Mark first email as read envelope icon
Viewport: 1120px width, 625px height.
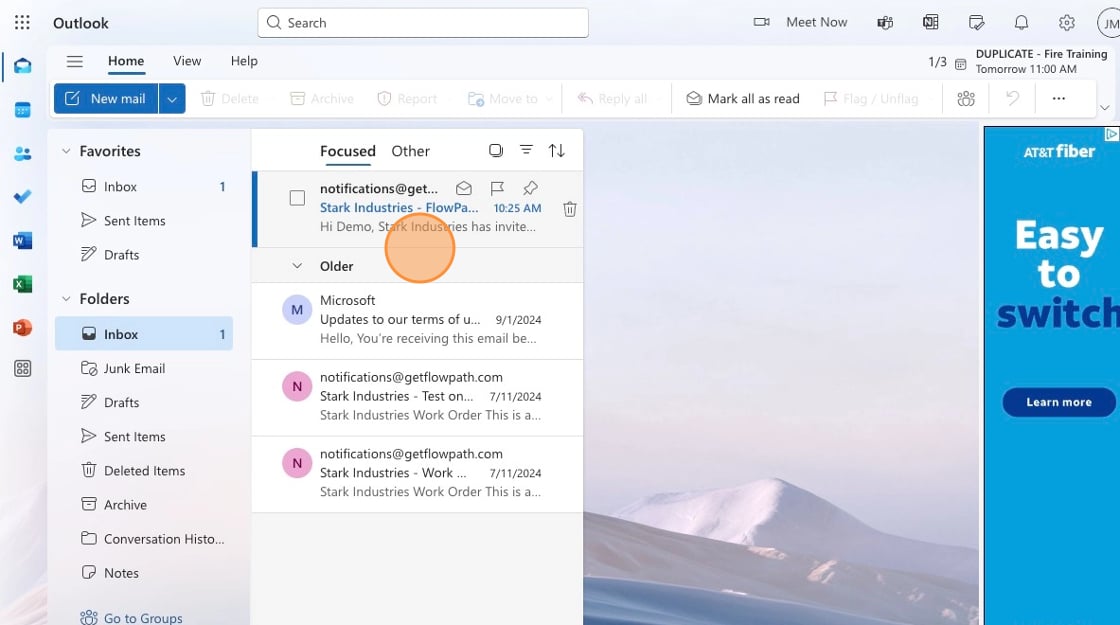[x=464, y=189]
